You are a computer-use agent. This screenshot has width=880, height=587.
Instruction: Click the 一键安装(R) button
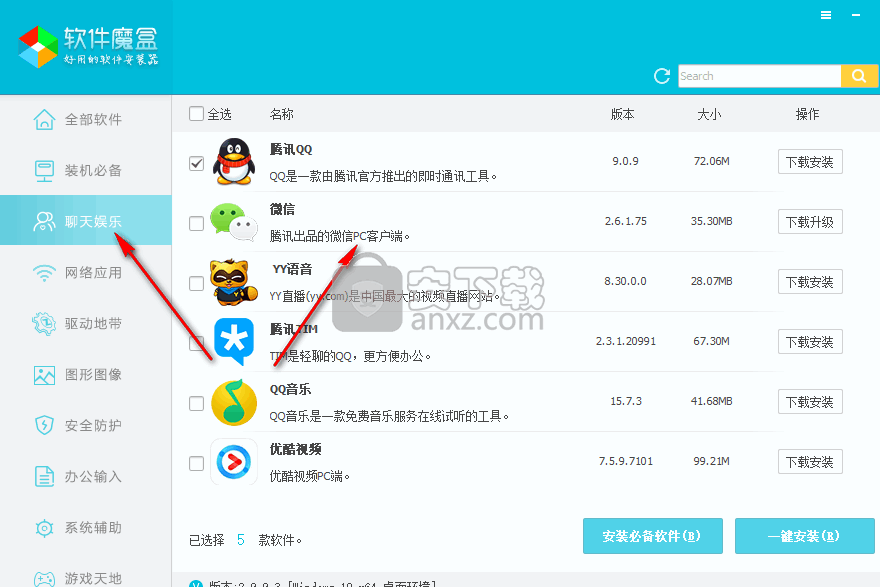[804, 536]
